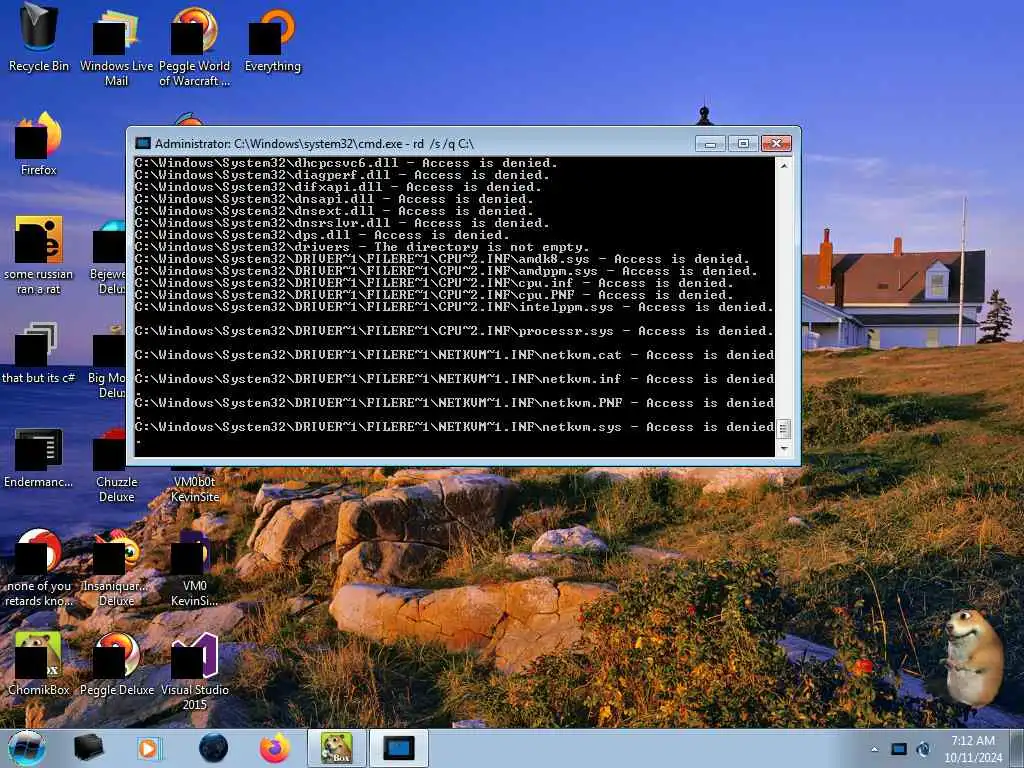Open the taskbar clock showing 7:12 AM
Viewport: 1024px width, 768px height.
[x=972, y=749]
